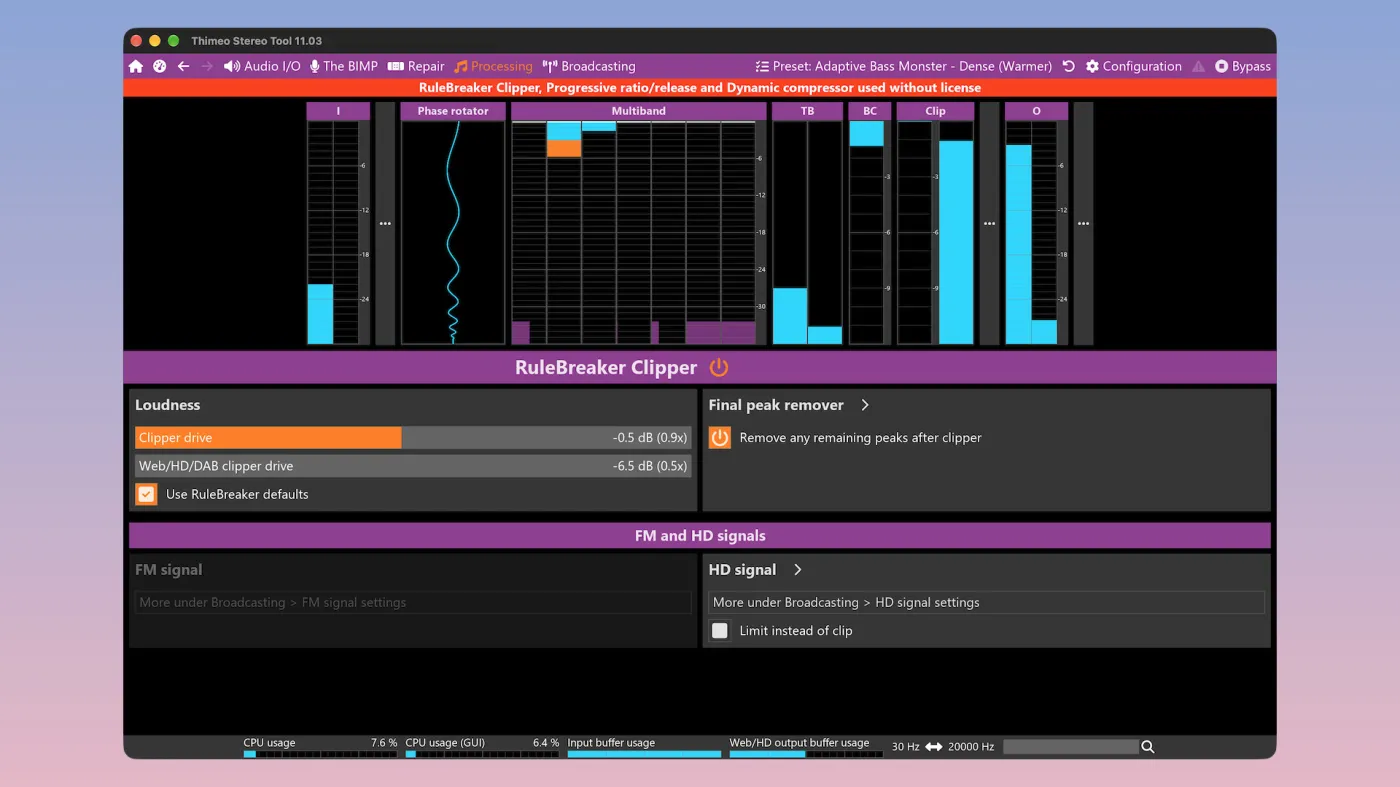Open options dots beside the O meter
This screenshot has height=787, width=1400.
pyautogui.click(x=1083, y=223)
